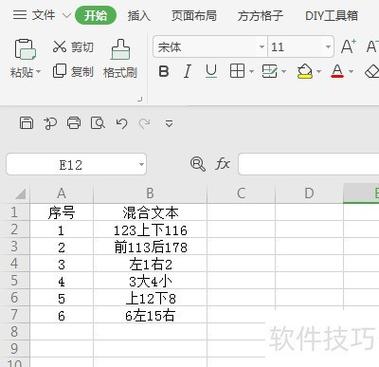Cut selection with 剪切

coord(73,47)
